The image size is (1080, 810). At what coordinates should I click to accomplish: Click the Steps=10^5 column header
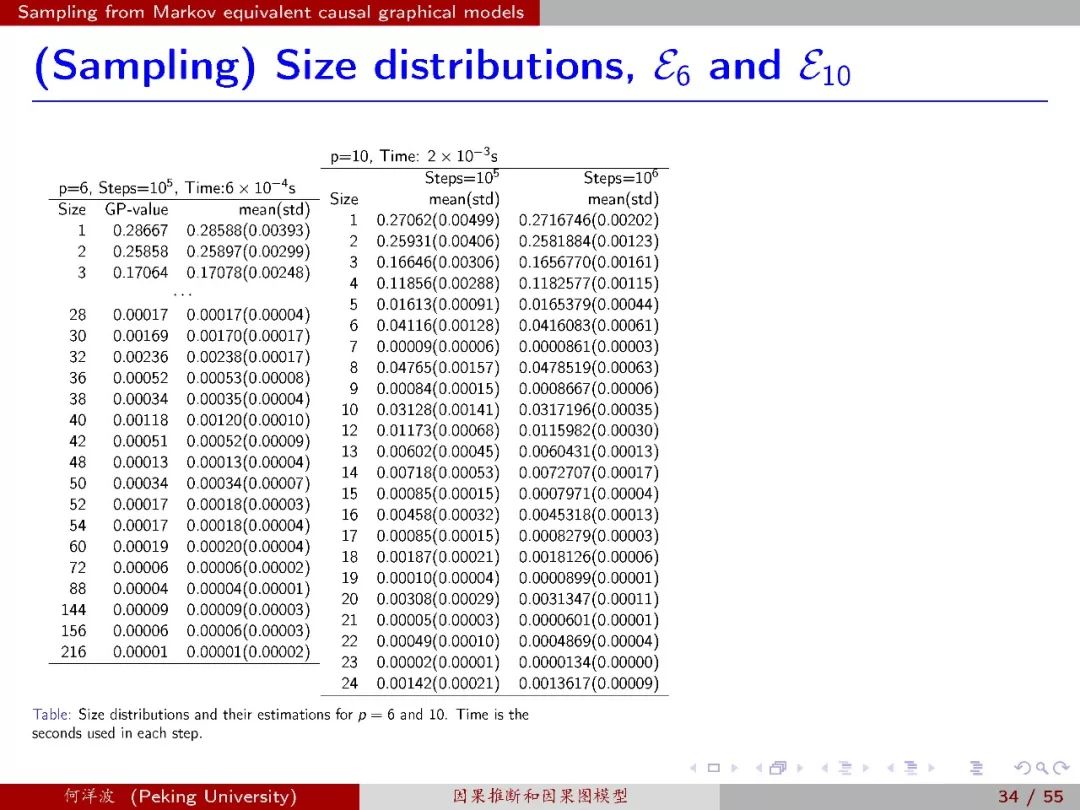click(462, 177)
